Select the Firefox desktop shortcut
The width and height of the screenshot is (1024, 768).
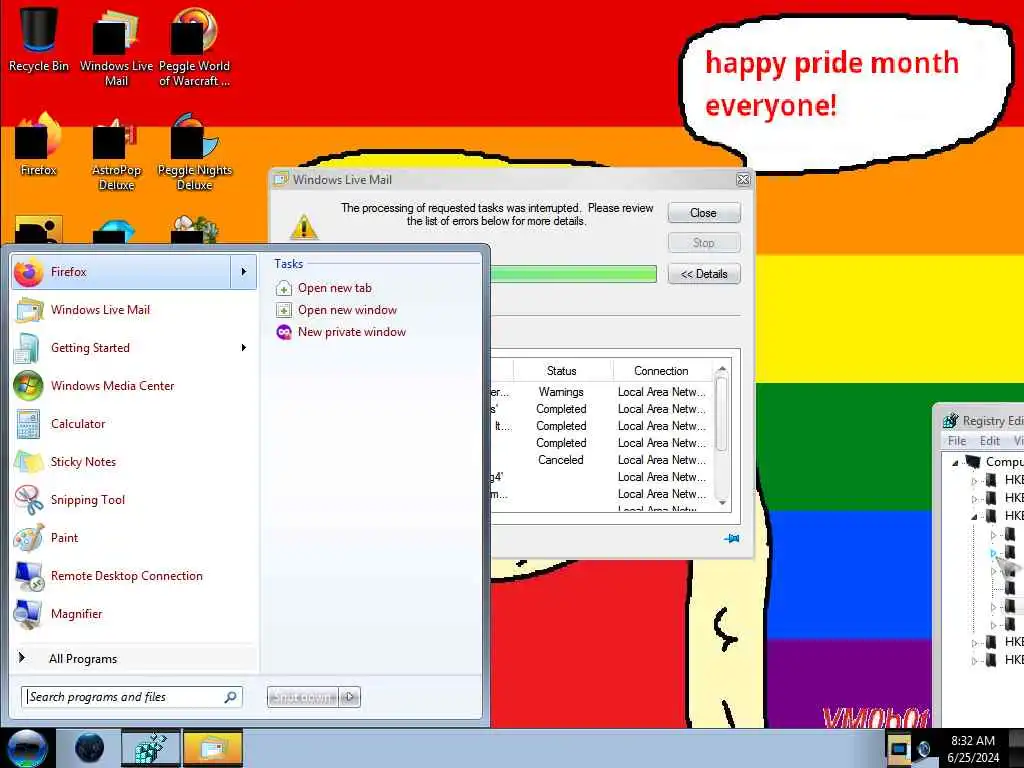pyautogui.click(x=38, y=144)
